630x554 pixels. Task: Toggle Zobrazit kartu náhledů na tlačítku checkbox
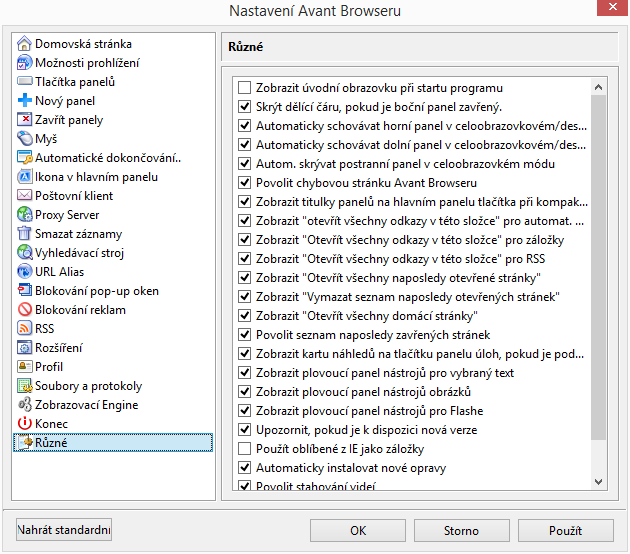(244, 354)
